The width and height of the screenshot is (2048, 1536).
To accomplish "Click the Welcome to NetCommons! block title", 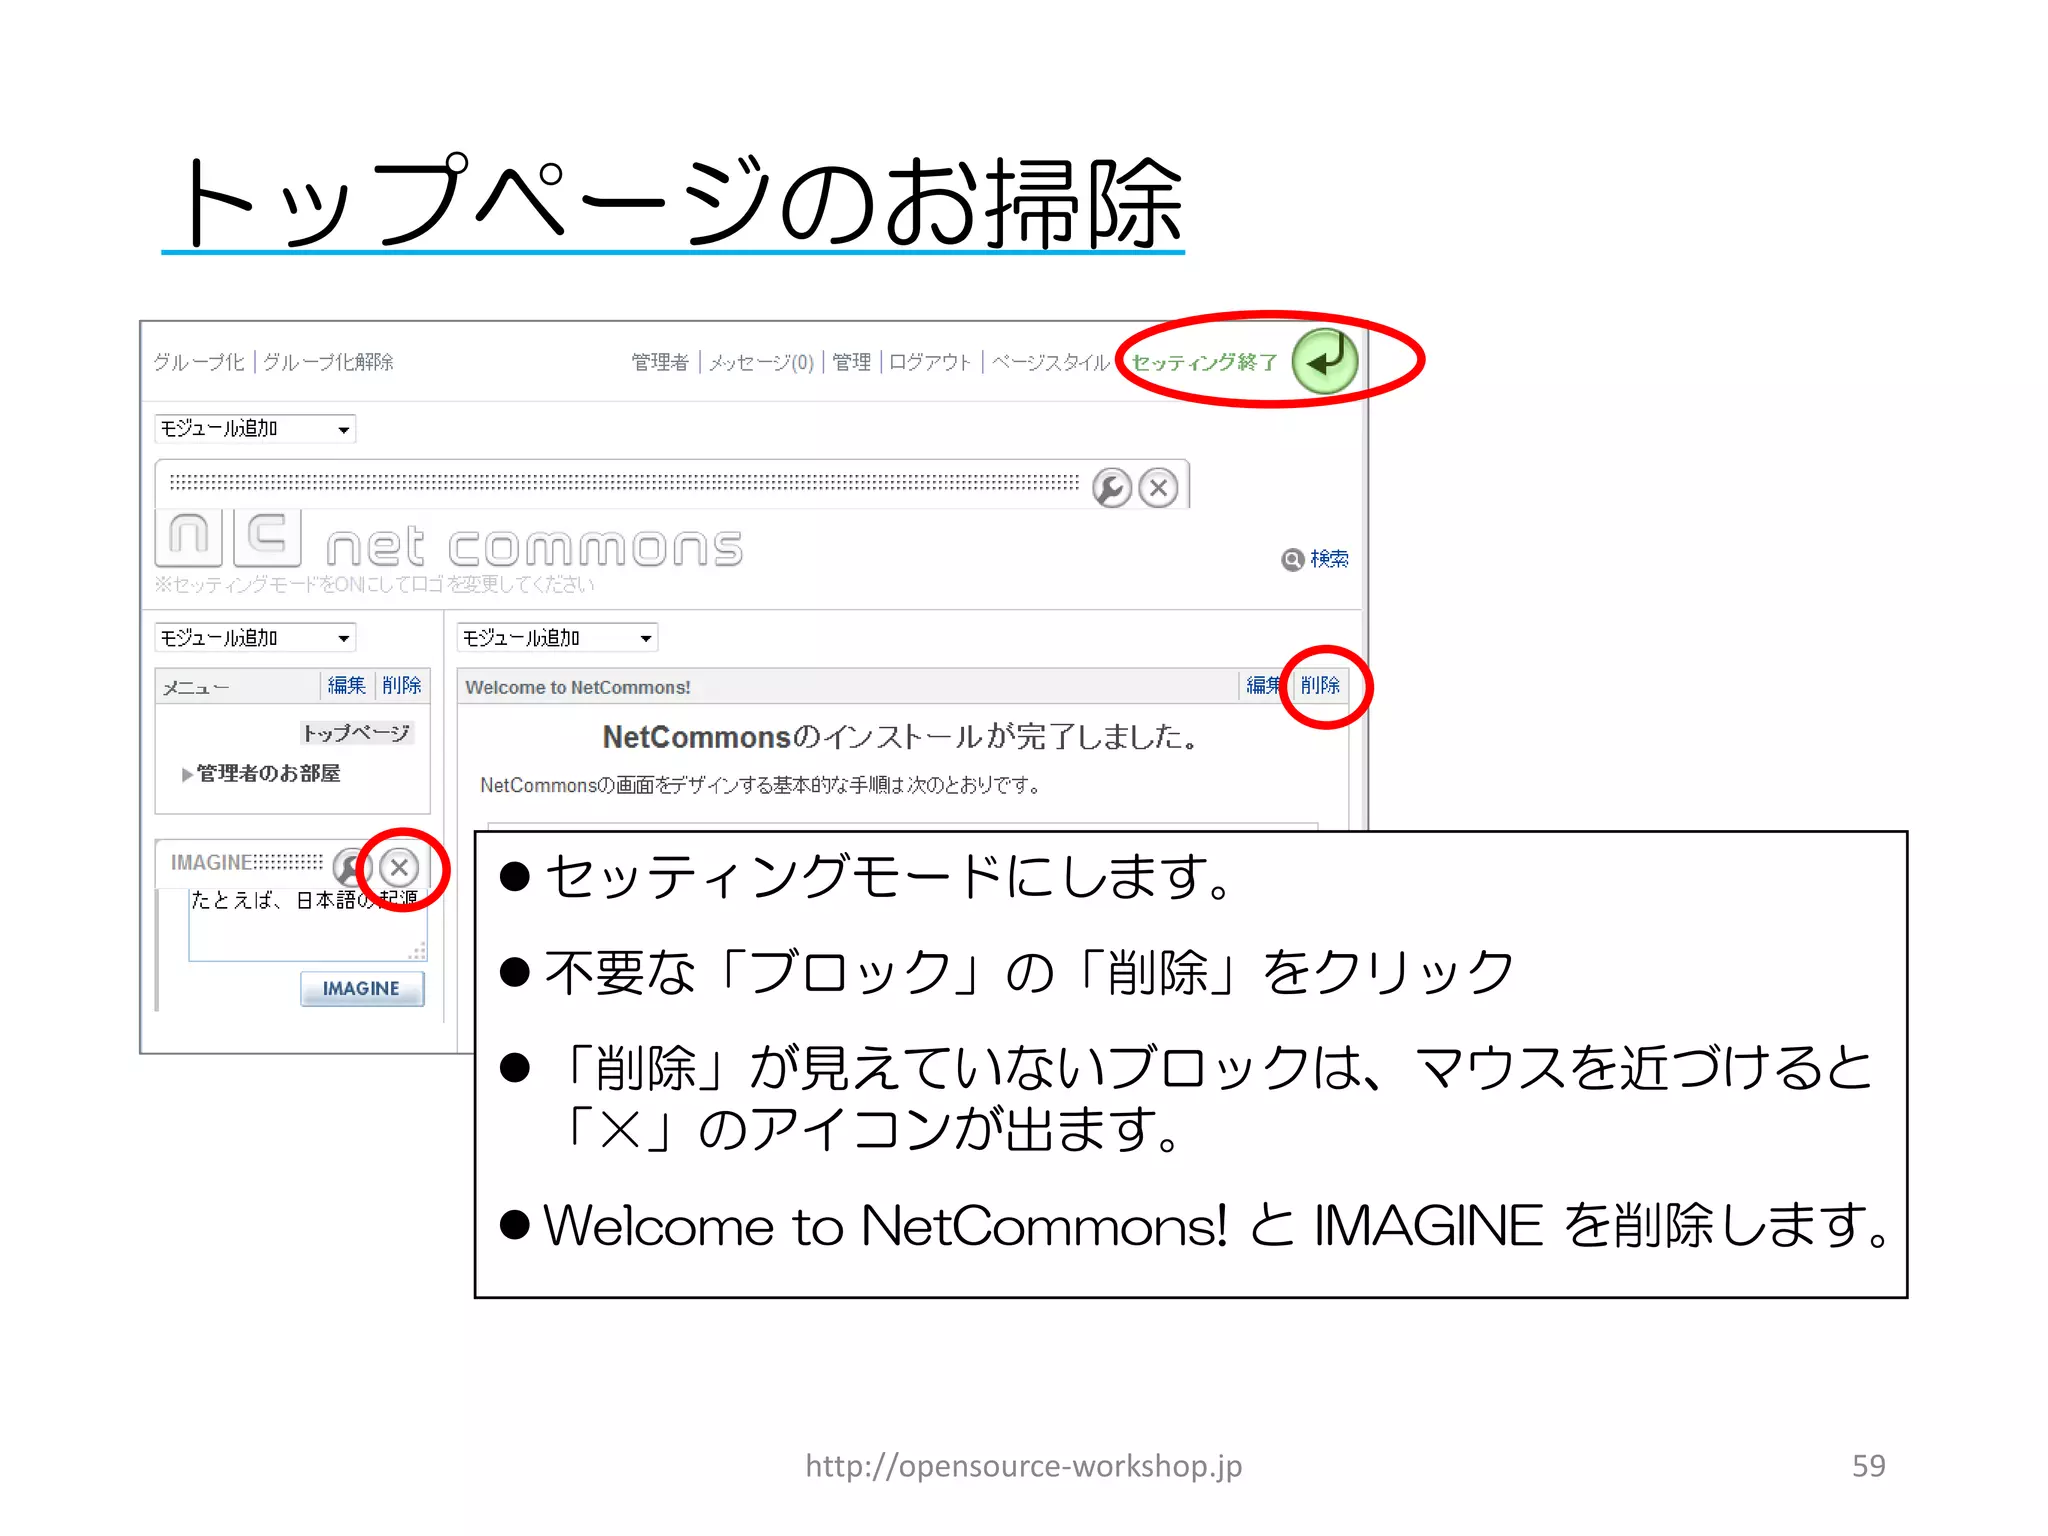I will (x=578, y=687).
